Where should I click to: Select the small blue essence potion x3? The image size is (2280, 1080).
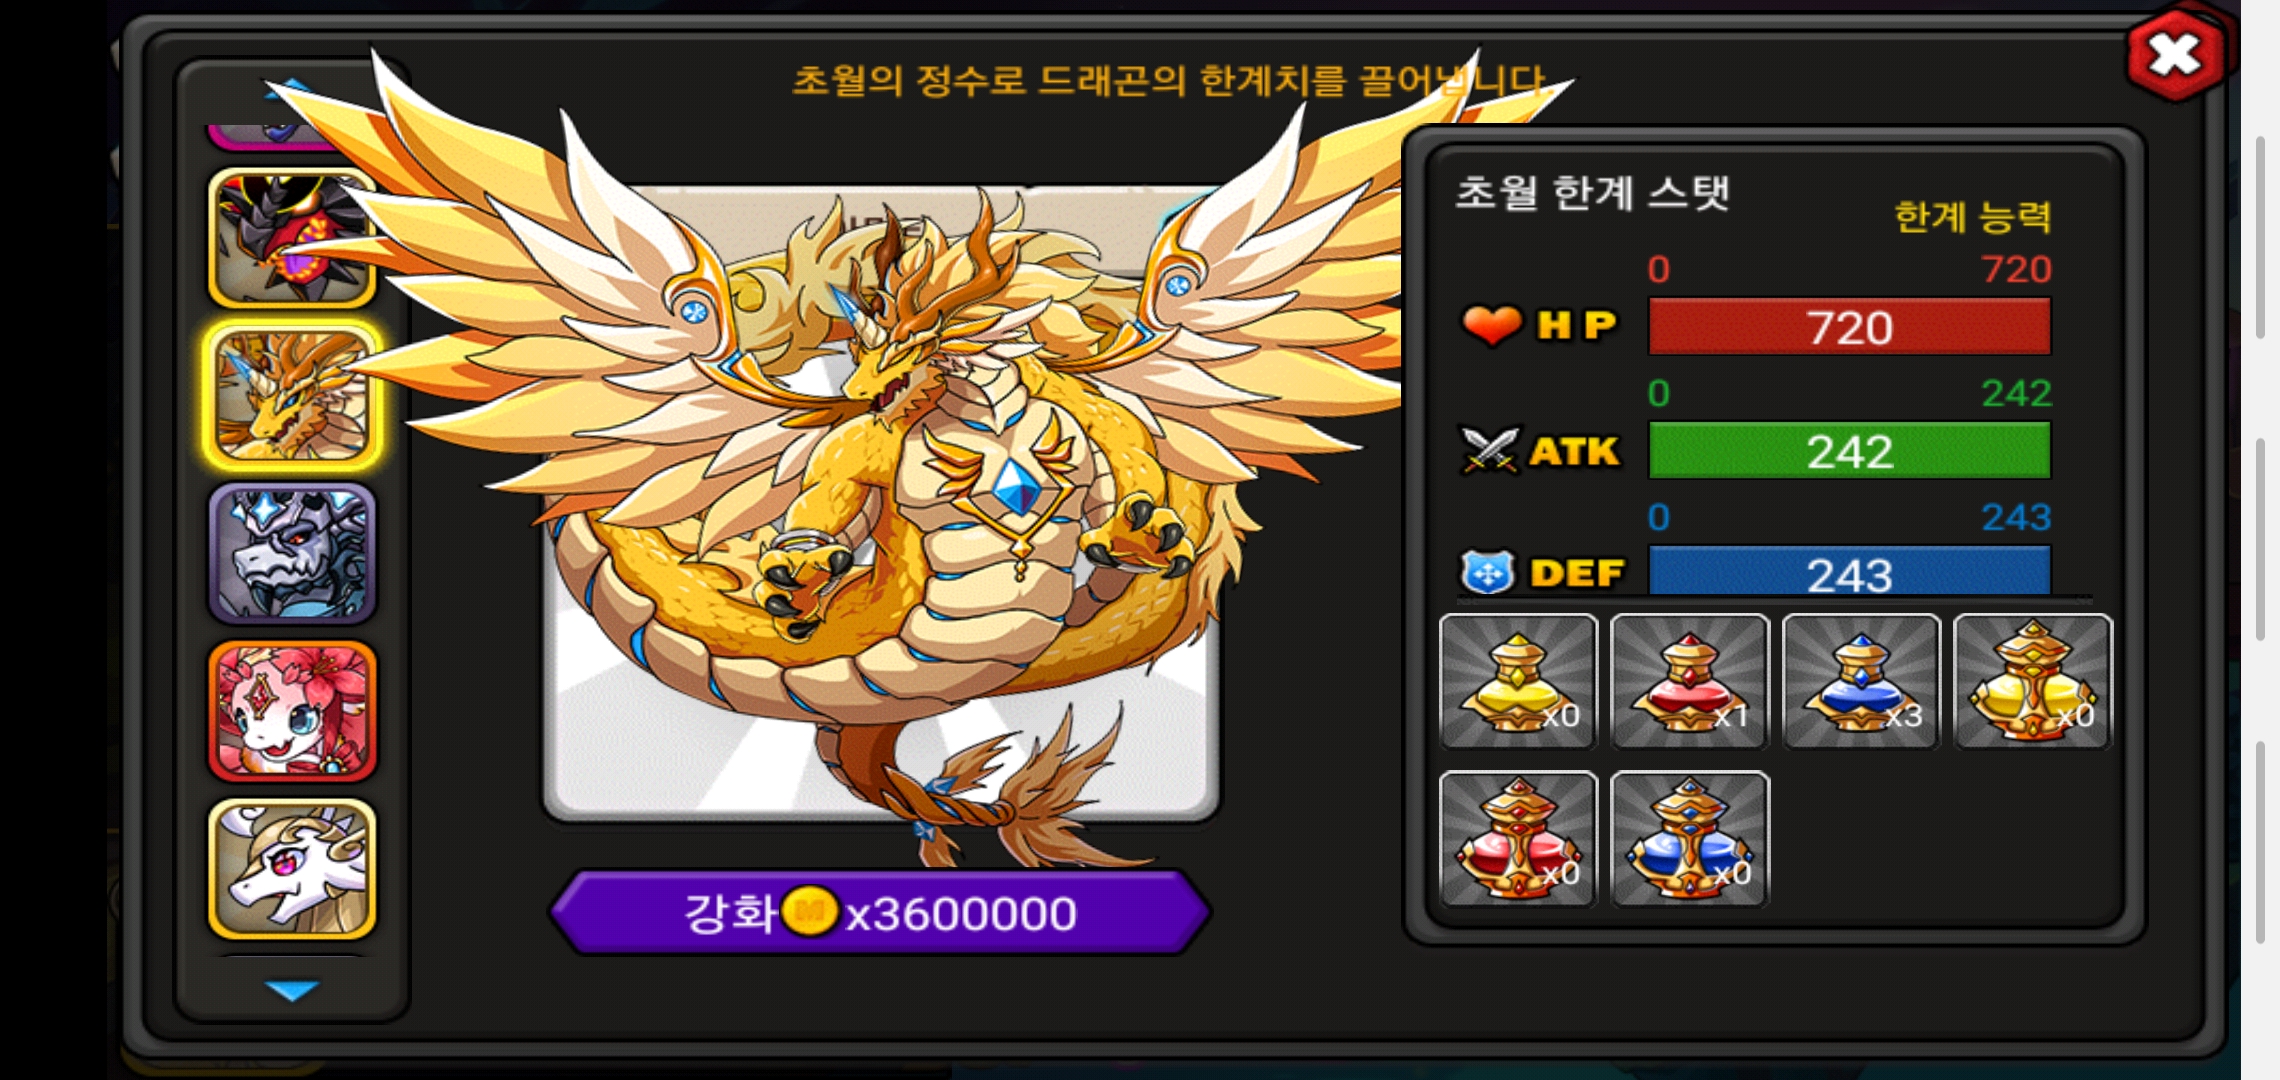tap(1862, 681)
